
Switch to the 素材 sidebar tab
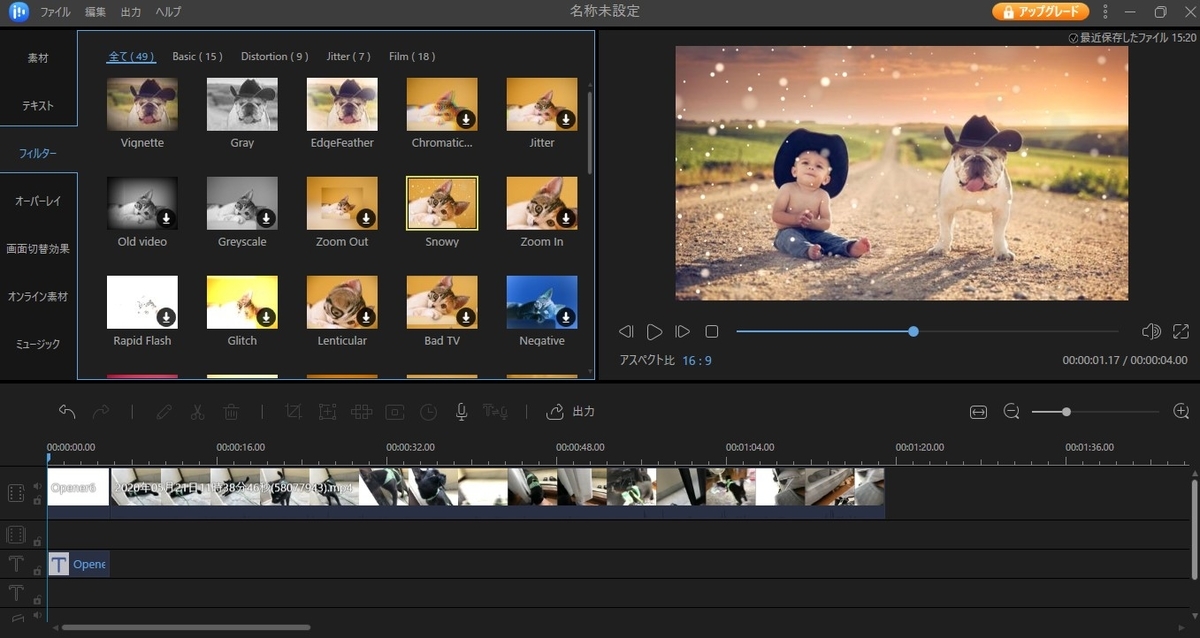point(38,59)
